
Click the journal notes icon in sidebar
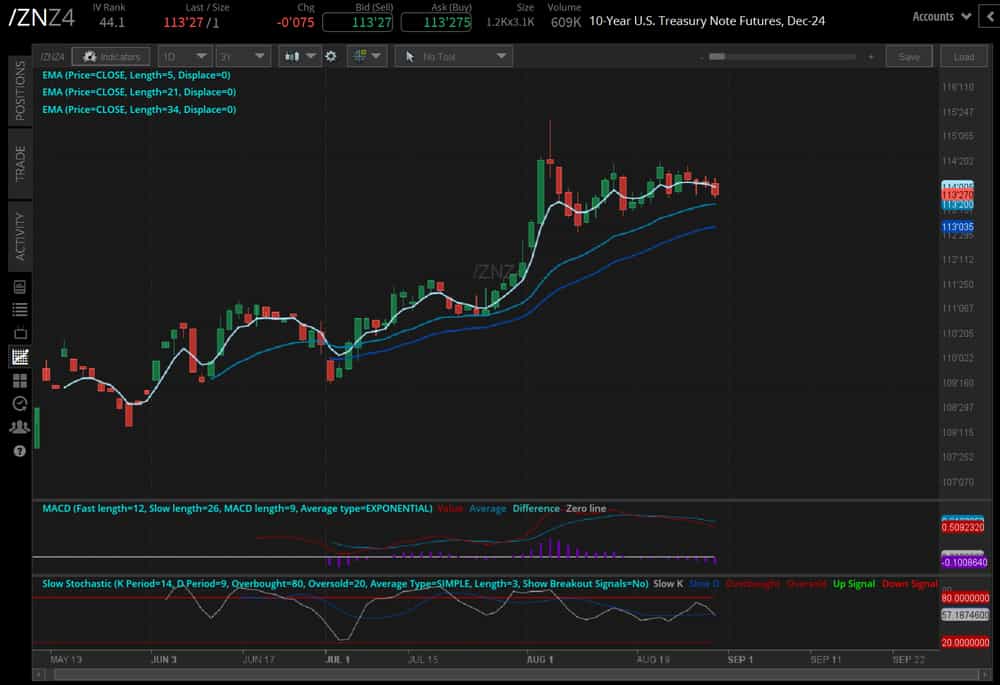click(x=18, y=285)
